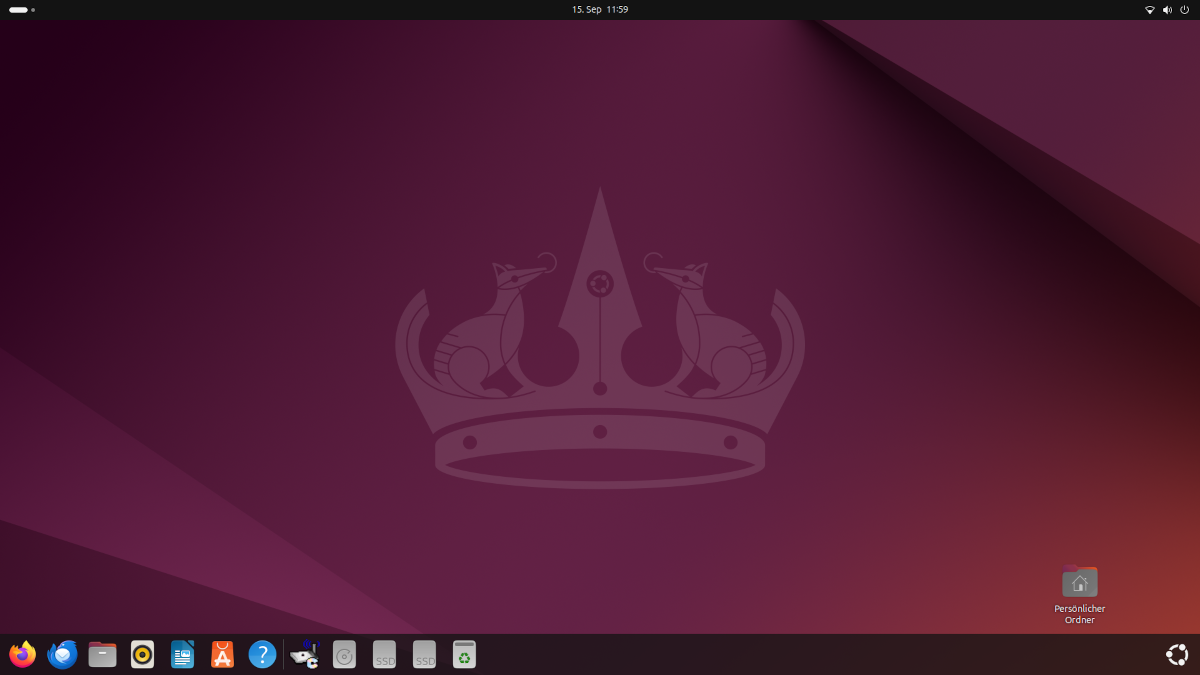Image resolution: width=1200 pixels, height=675 pixels.
Task: Open the Help question mark icon
Action: [x=262, y=655]
